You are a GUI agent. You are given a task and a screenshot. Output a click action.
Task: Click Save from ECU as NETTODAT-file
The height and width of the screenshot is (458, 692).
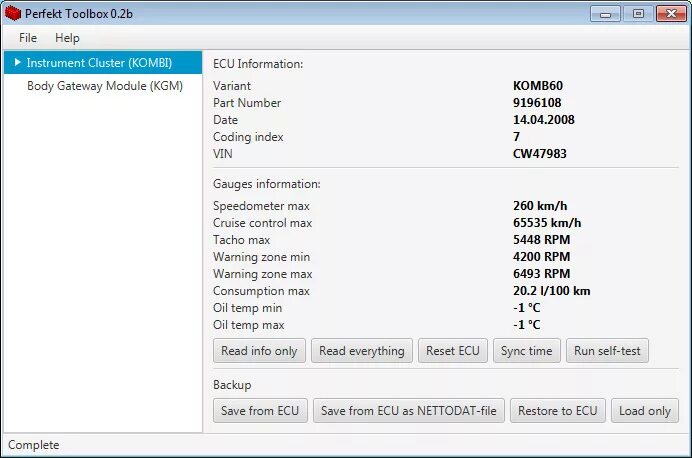[x=409, y=411]
